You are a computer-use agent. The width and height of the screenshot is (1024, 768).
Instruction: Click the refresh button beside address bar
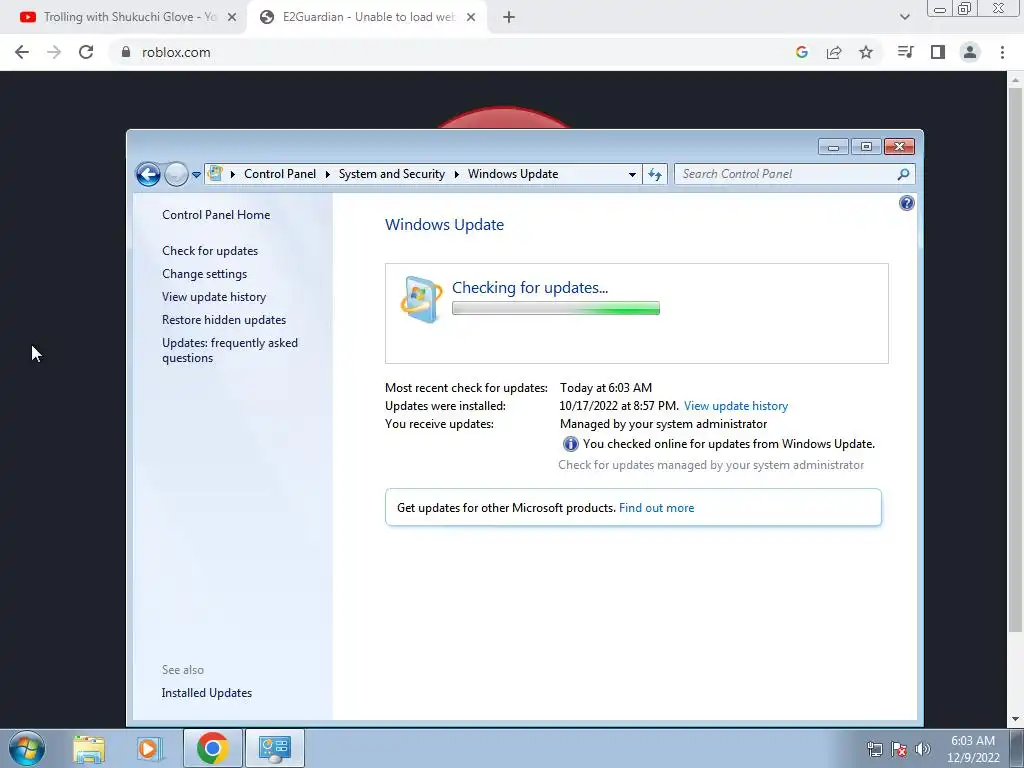(654, 174)
